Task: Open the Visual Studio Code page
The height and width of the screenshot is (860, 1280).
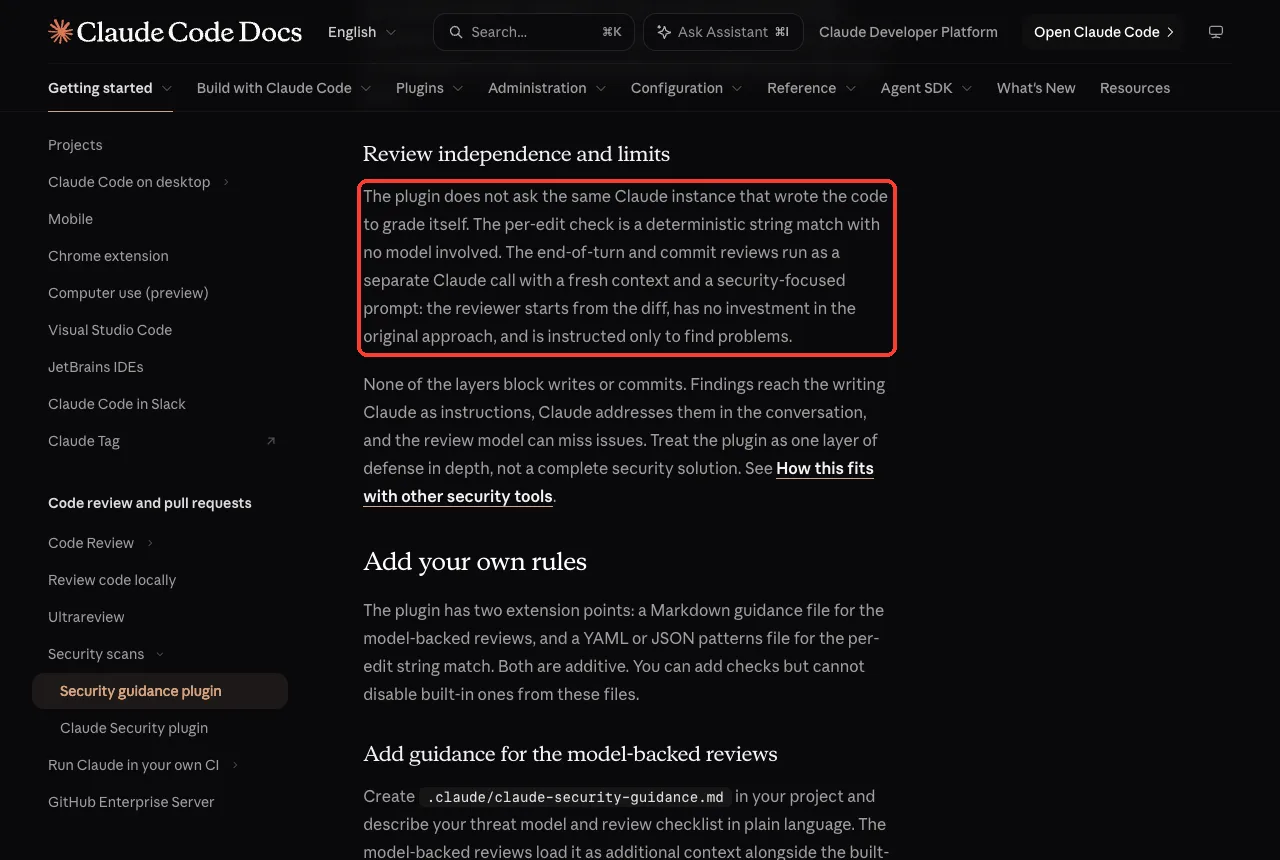Action: pyautogui.click(x=110, y=330)
